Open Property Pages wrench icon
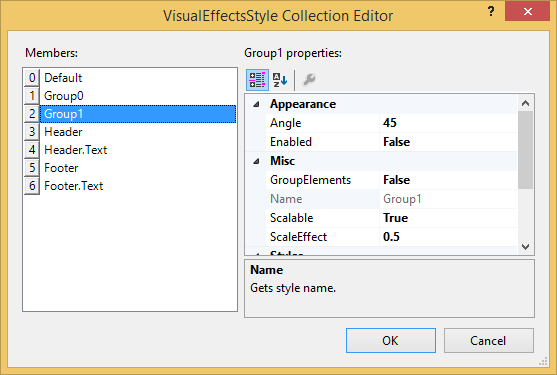This screenshot has height=375, width=557. 309,80
